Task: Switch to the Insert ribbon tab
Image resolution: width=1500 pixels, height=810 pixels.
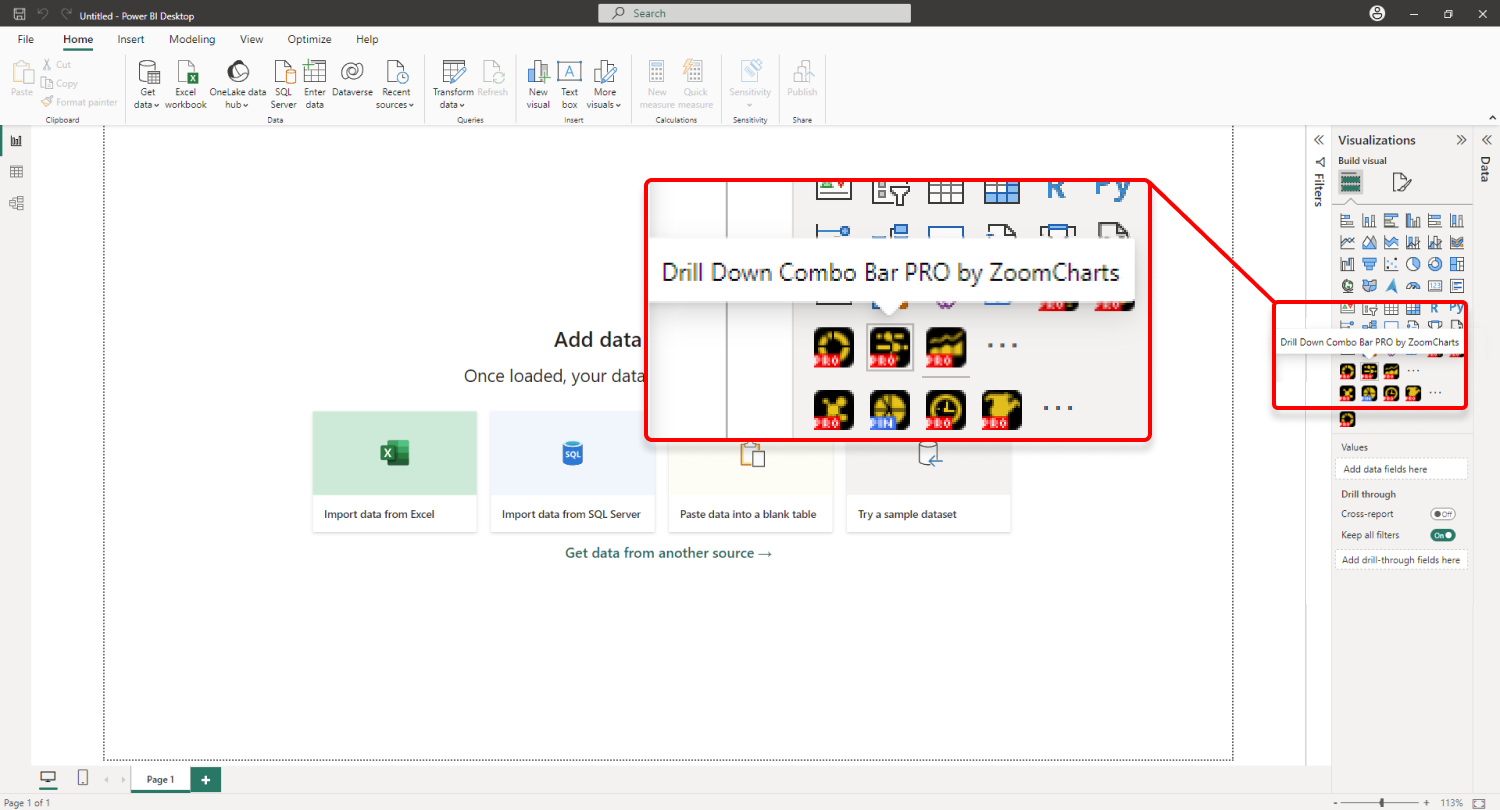Action: 131,40
